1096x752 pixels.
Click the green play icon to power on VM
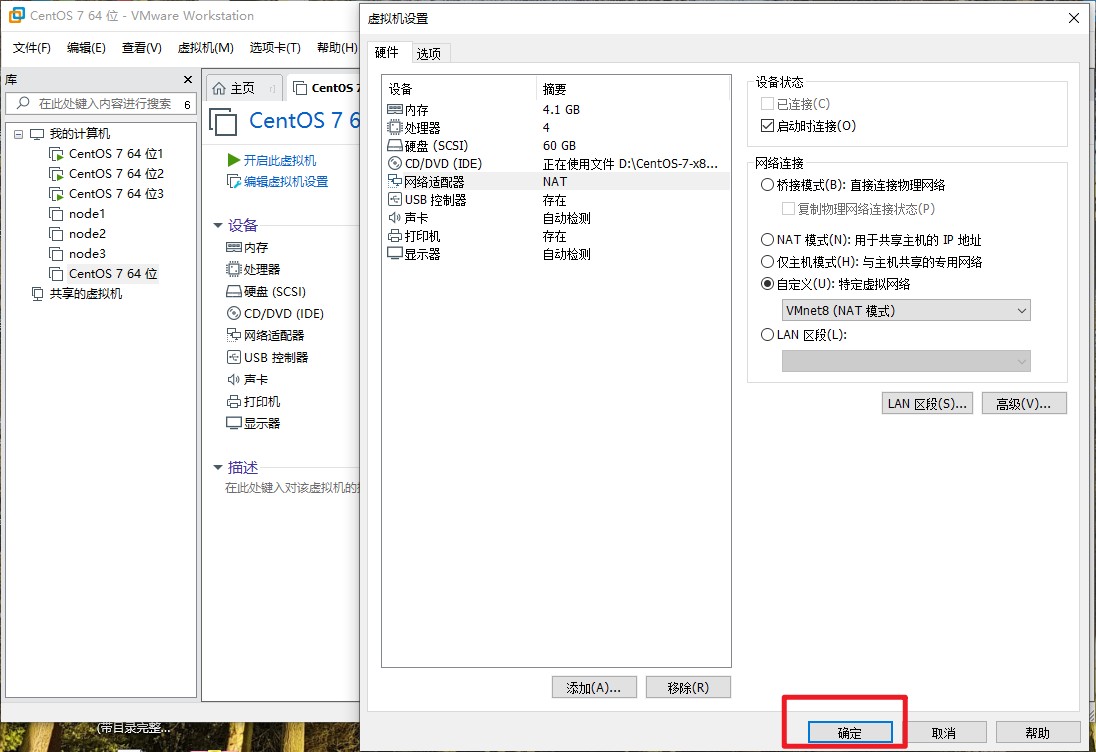(x=234, y=160)
